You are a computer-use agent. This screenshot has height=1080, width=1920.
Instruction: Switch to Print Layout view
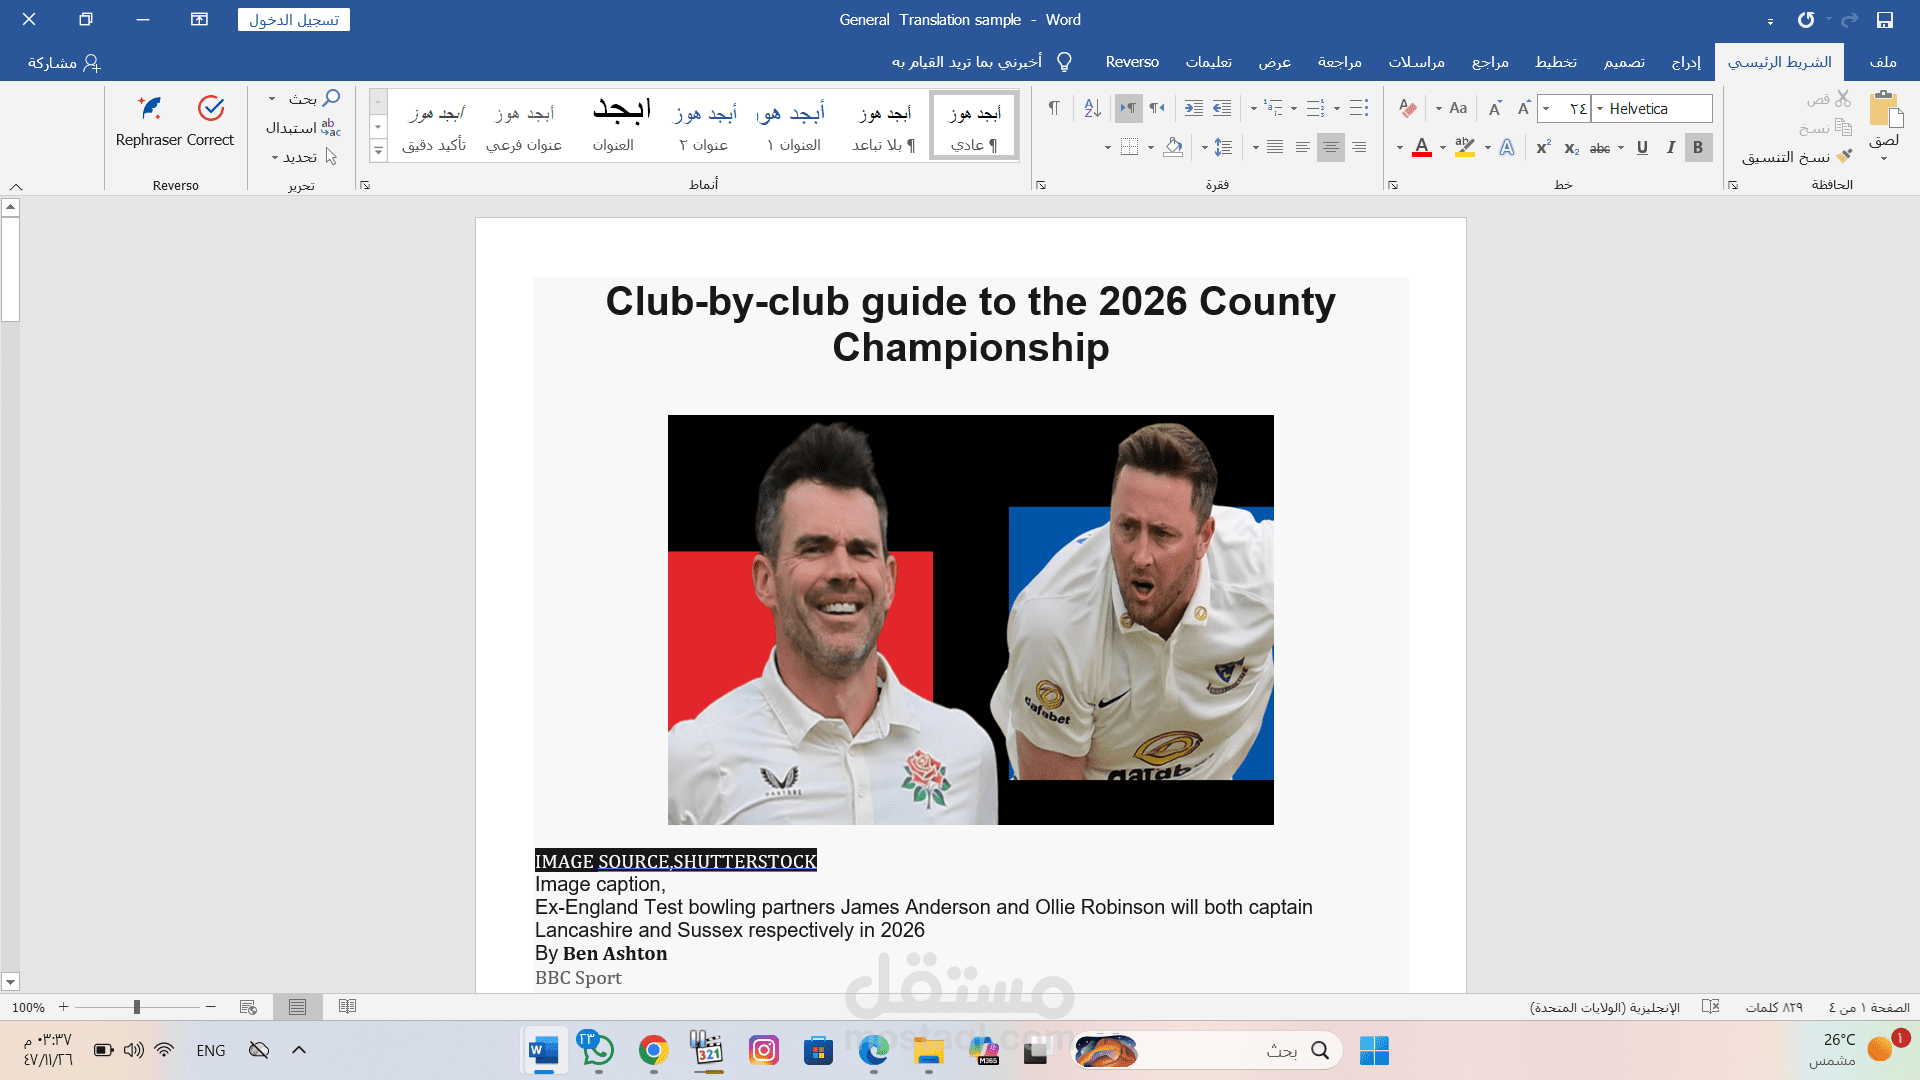(297, 1007)
